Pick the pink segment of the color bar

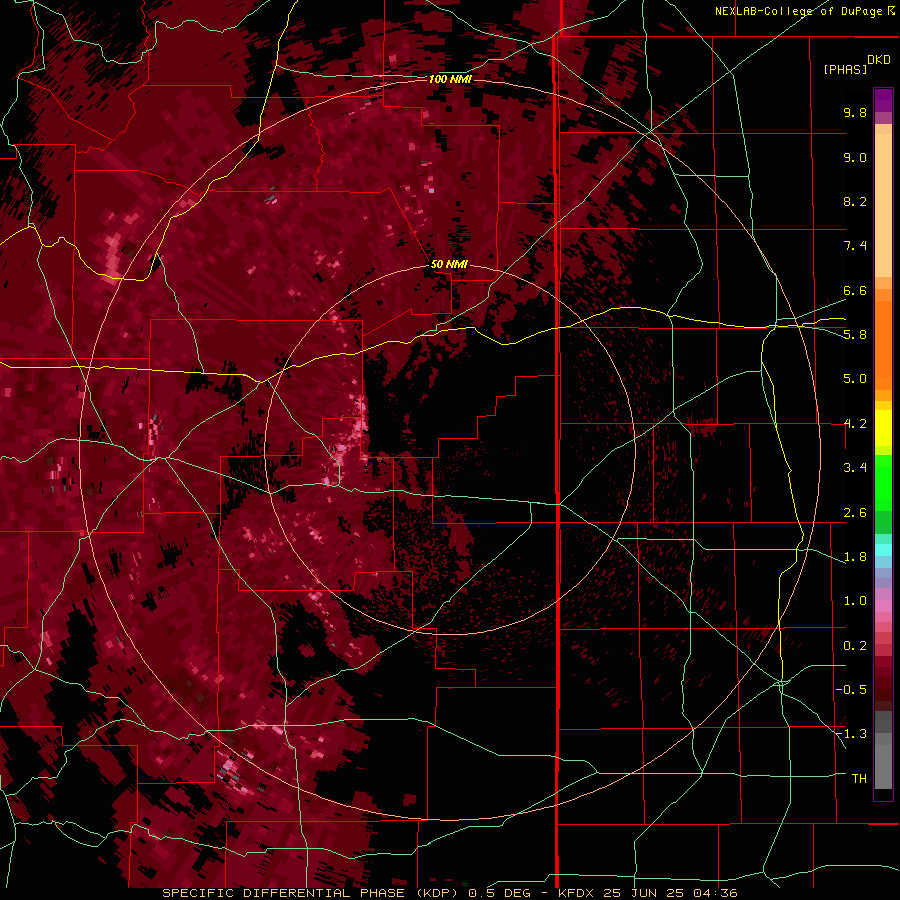point(883,607)
